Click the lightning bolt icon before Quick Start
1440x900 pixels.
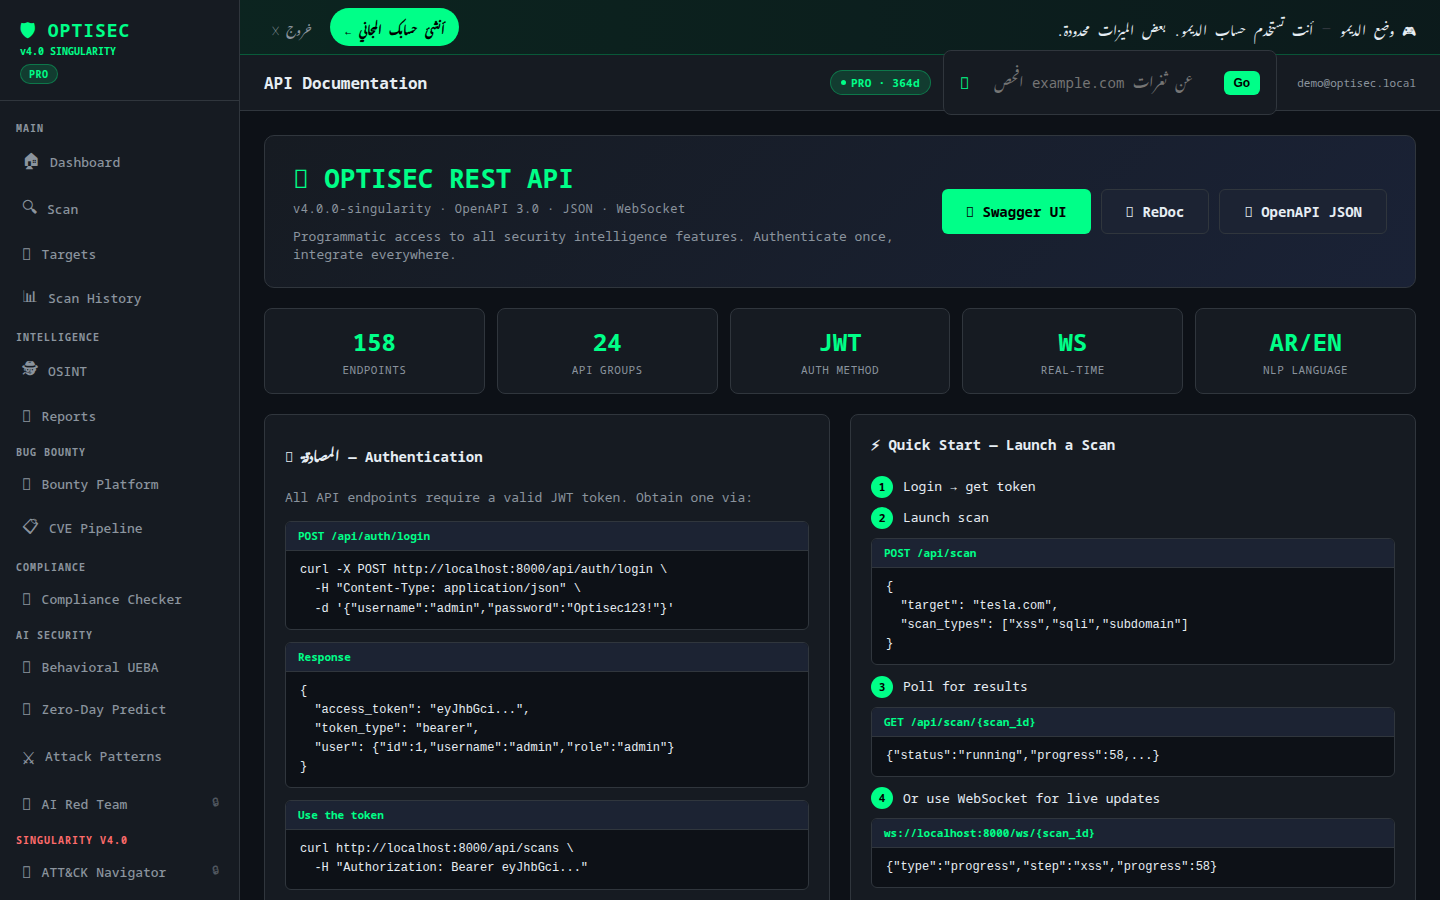click(876, 445)
